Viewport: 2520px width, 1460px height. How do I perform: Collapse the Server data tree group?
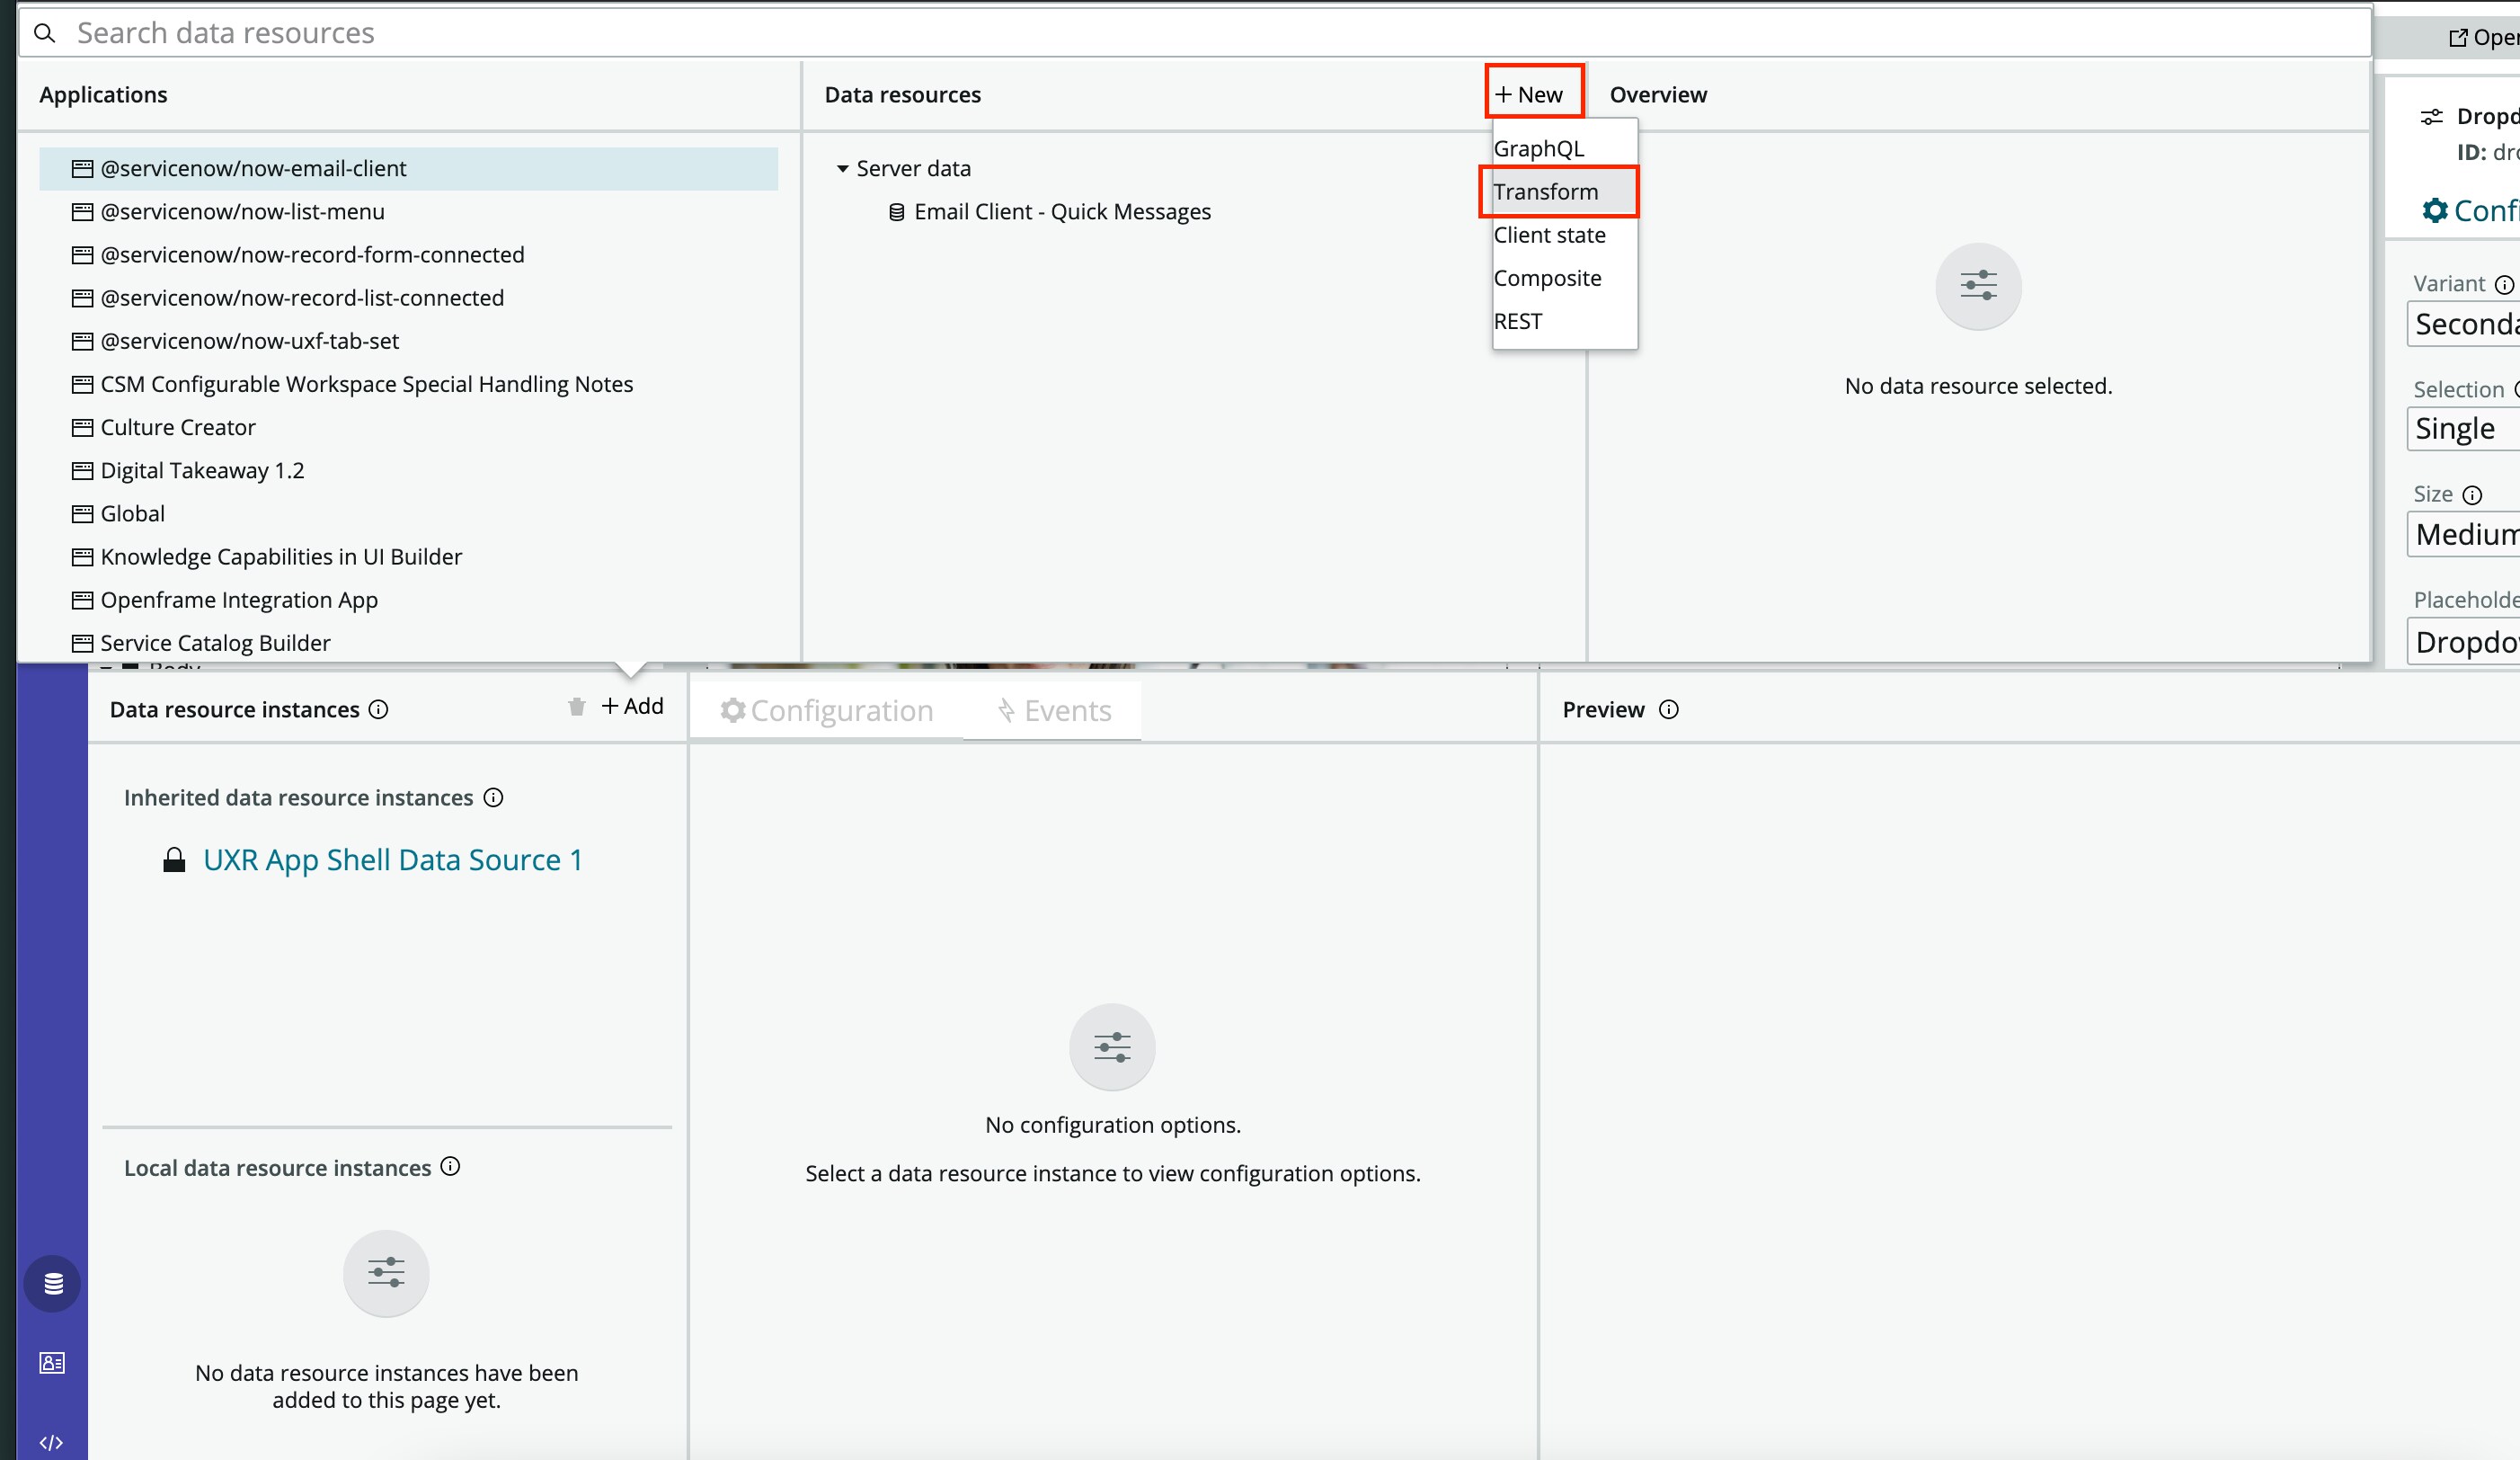[x=842, y=169]
